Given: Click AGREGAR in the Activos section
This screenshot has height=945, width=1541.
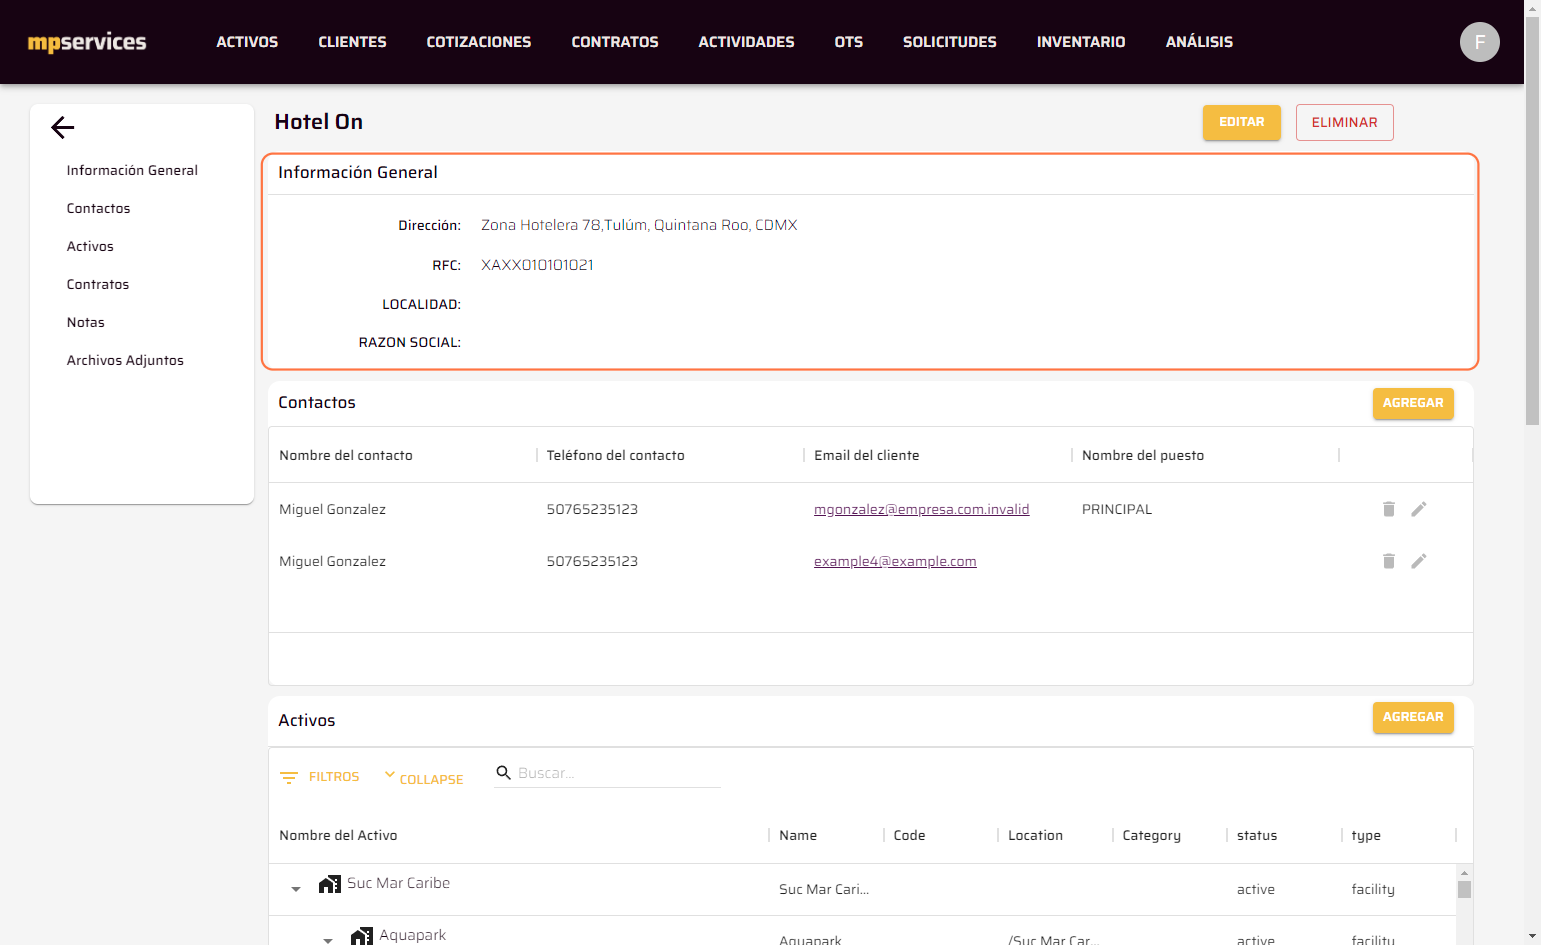Looking at the screenshot, I should (1413, 717).
